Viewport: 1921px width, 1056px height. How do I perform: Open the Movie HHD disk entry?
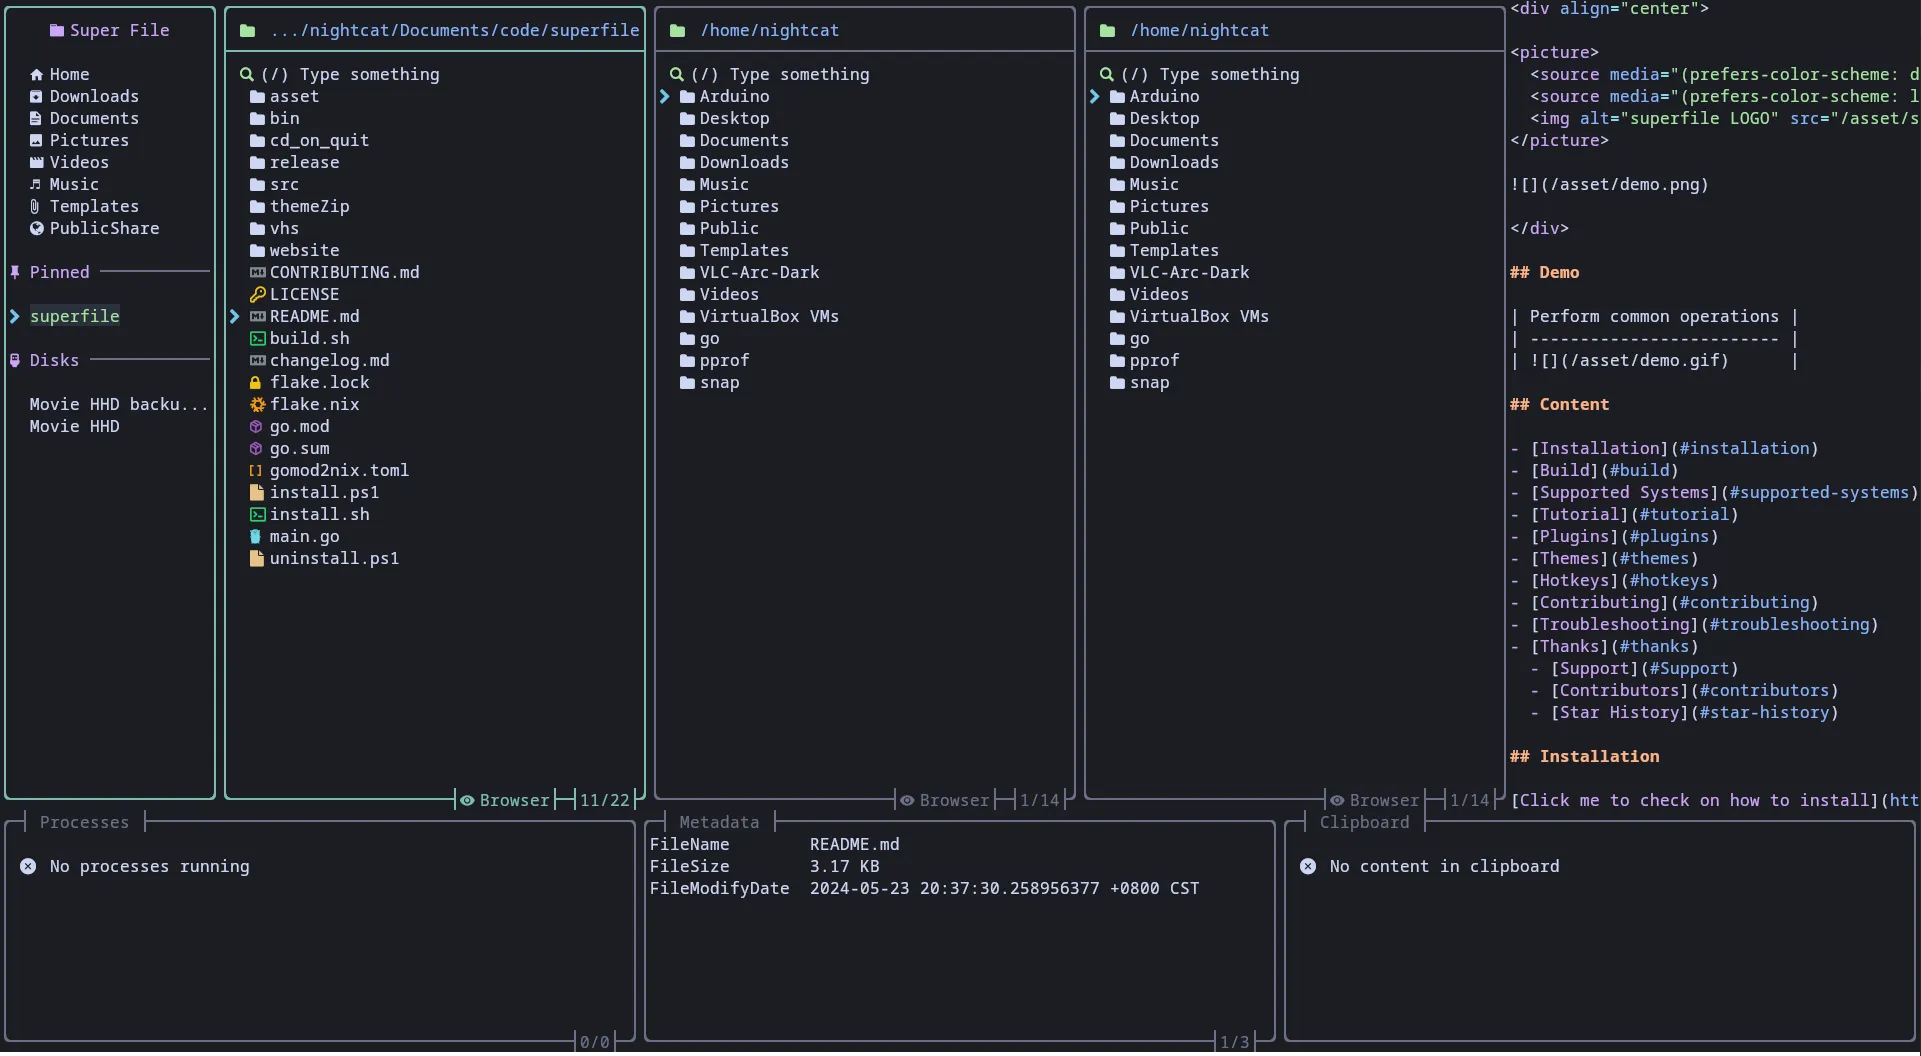[73, 426]
